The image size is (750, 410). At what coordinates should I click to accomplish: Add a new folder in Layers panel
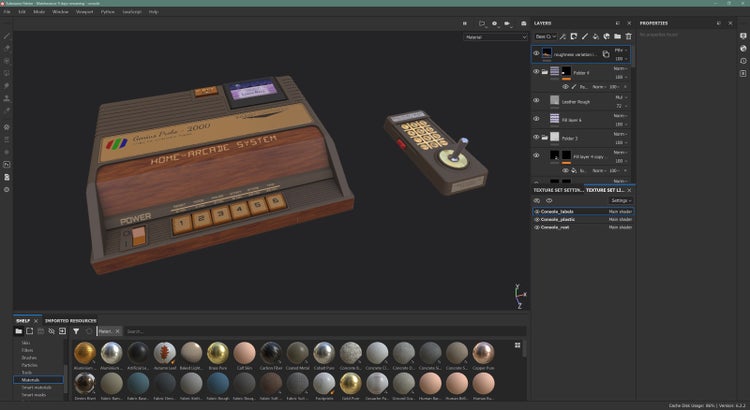tap(618, 36)
